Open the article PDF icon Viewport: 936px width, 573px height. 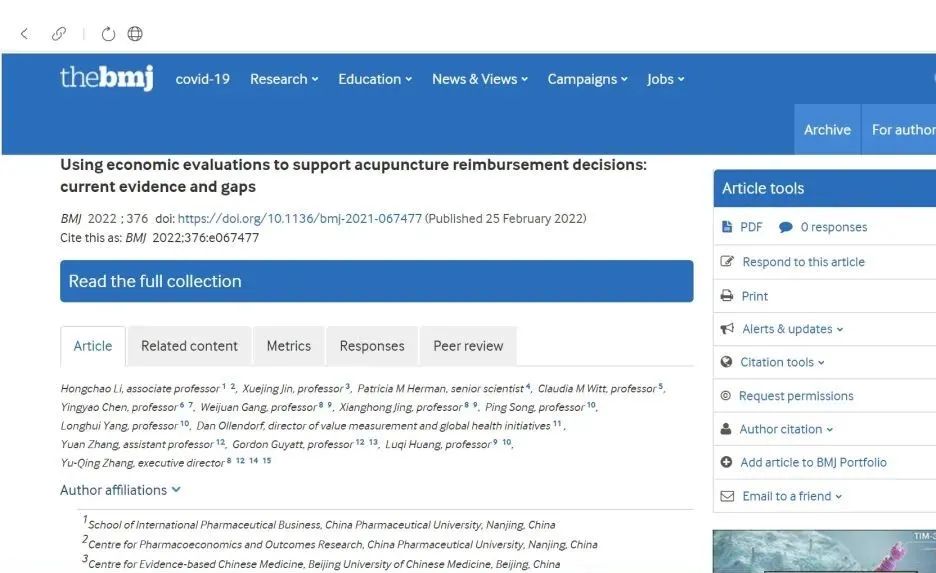click(727, 227)
